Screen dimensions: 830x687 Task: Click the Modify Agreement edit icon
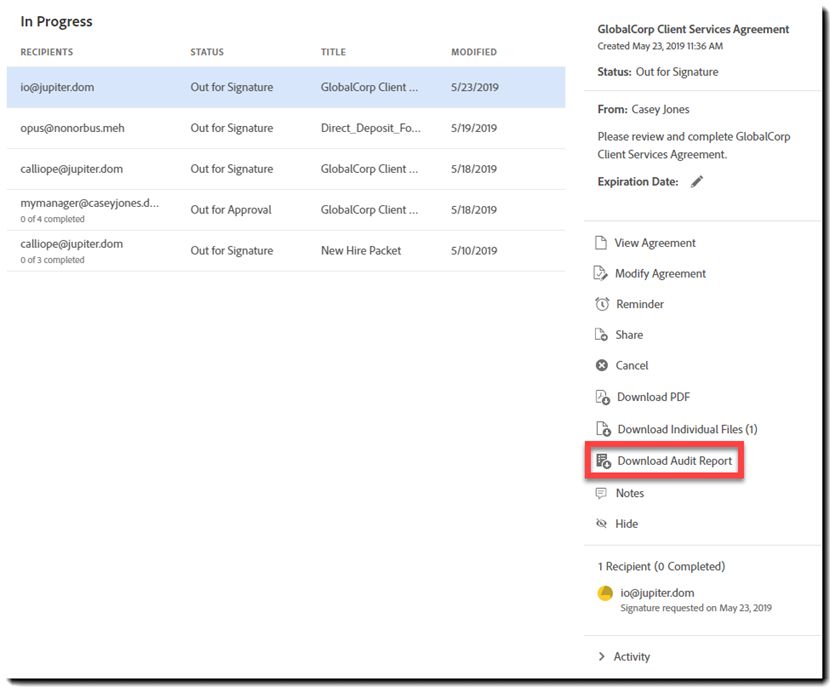pos(601,274)
